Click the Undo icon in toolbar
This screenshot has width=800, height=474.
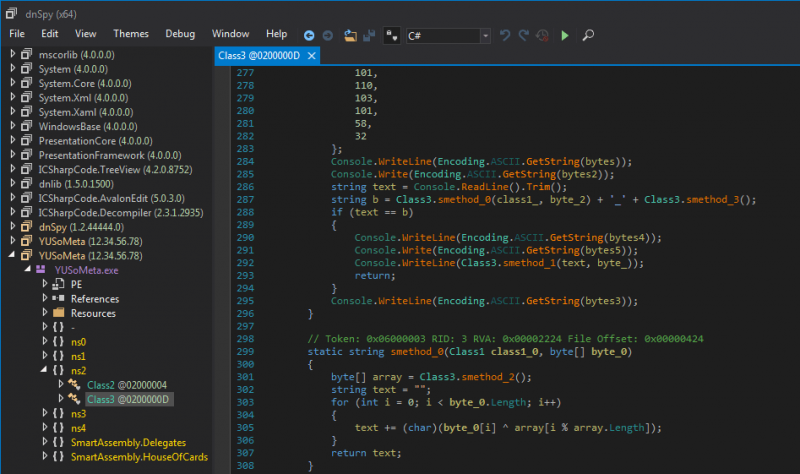[505, 35]
